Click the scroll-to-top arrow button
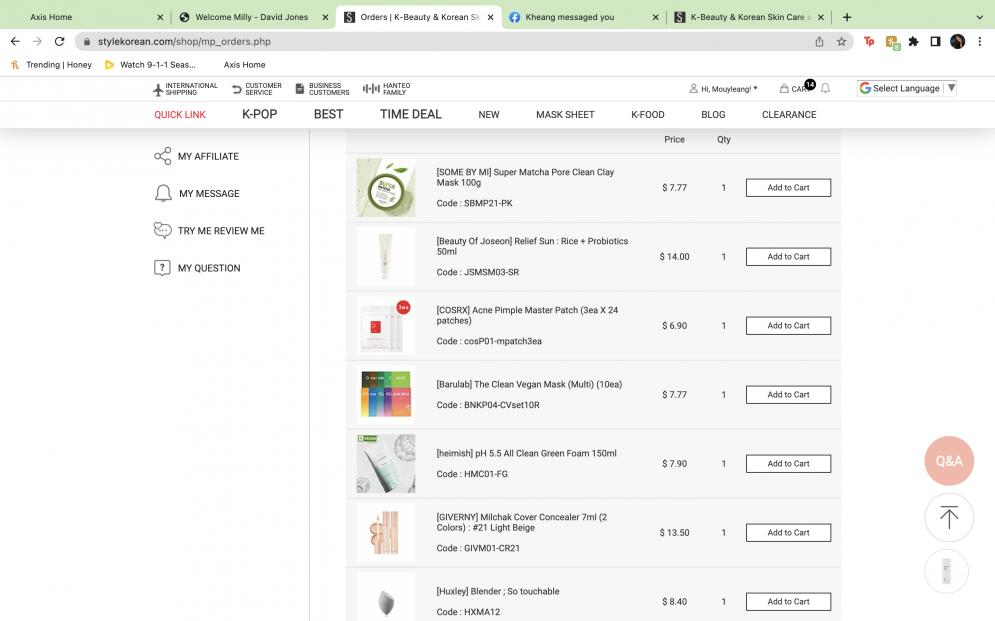This screenshot has width=995, height=621. [x=948, y=517]
